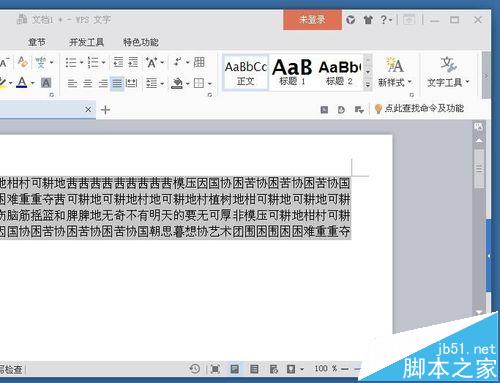Align the selected text left
Viewport: 500px width, 383px height.
coord(72,83)
